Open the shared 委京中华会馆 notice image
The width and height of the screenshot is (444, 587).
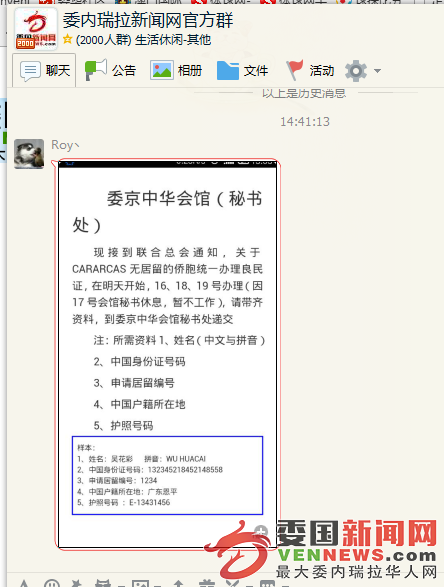point(167,354)
